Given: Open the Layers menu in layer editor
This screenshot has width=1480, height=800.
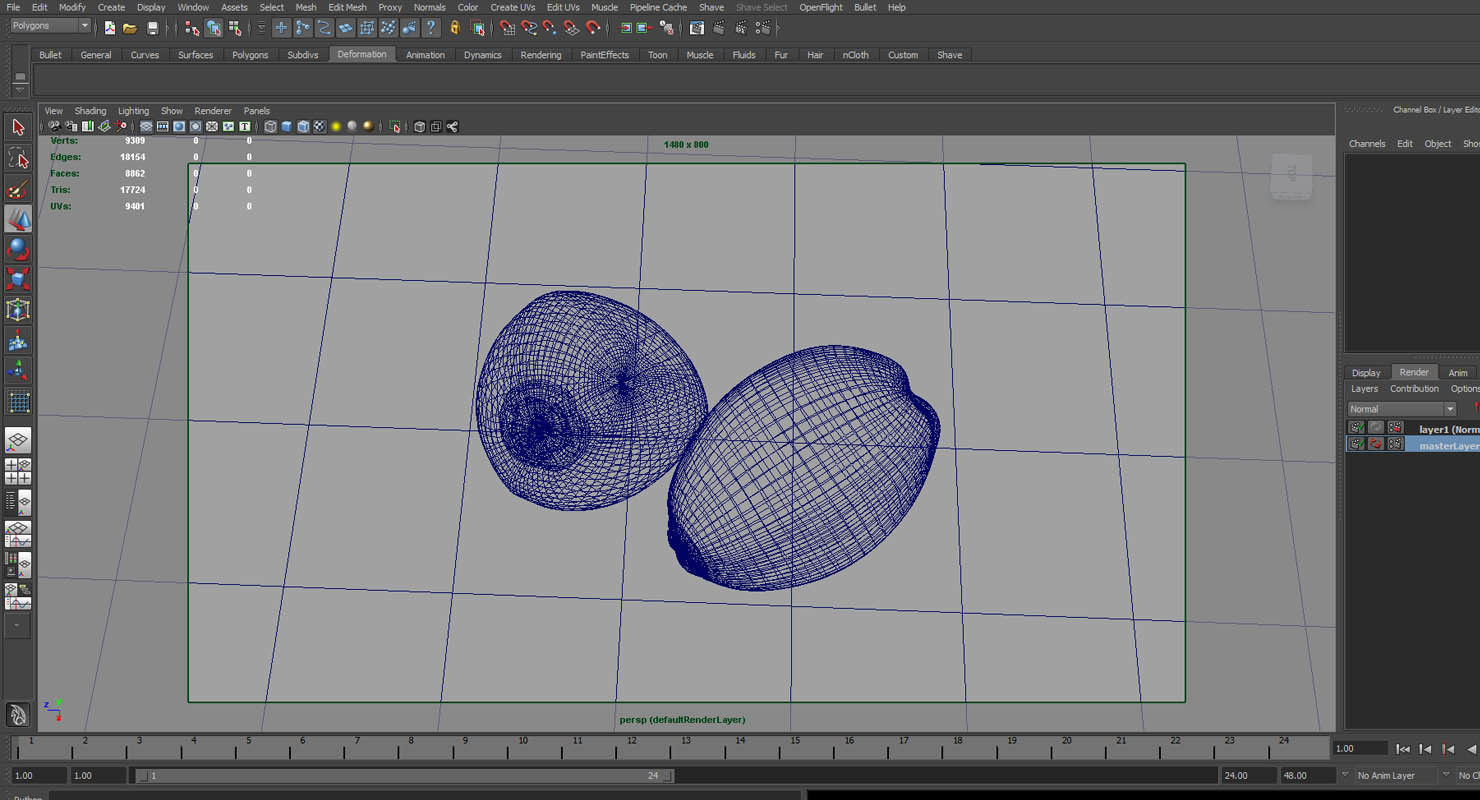Looking at the screenshot, I should (x=1364, y=389).
